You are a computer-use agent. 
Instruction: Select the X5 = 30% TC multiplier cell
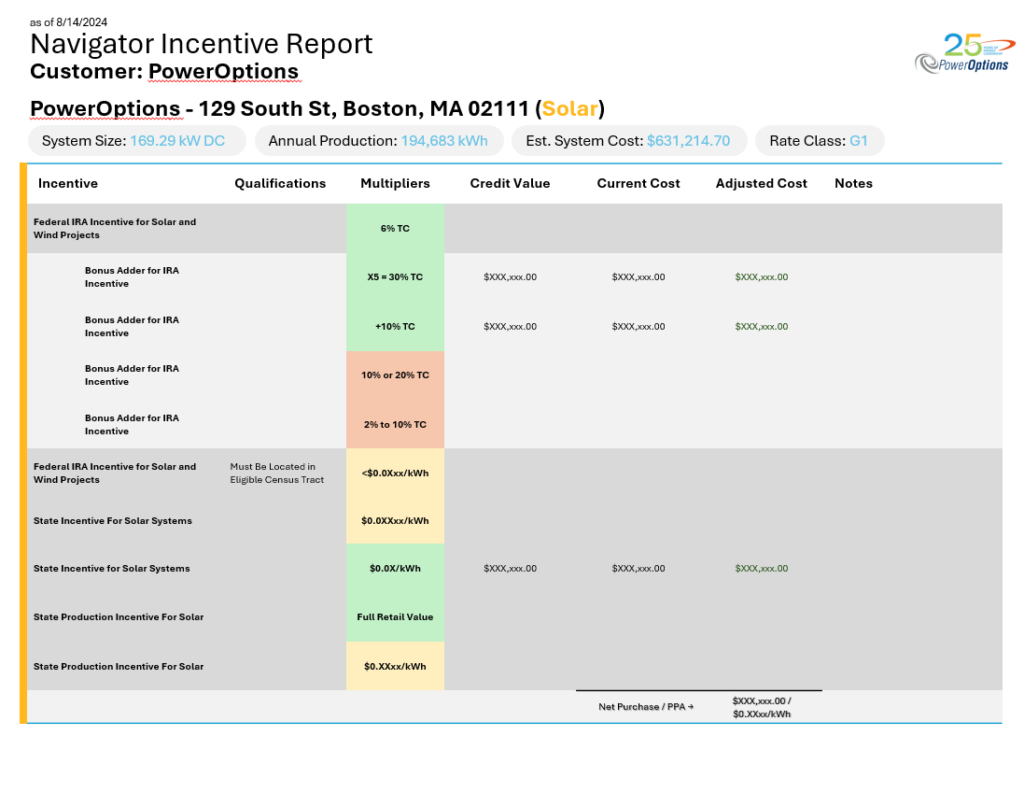point(395,277)
